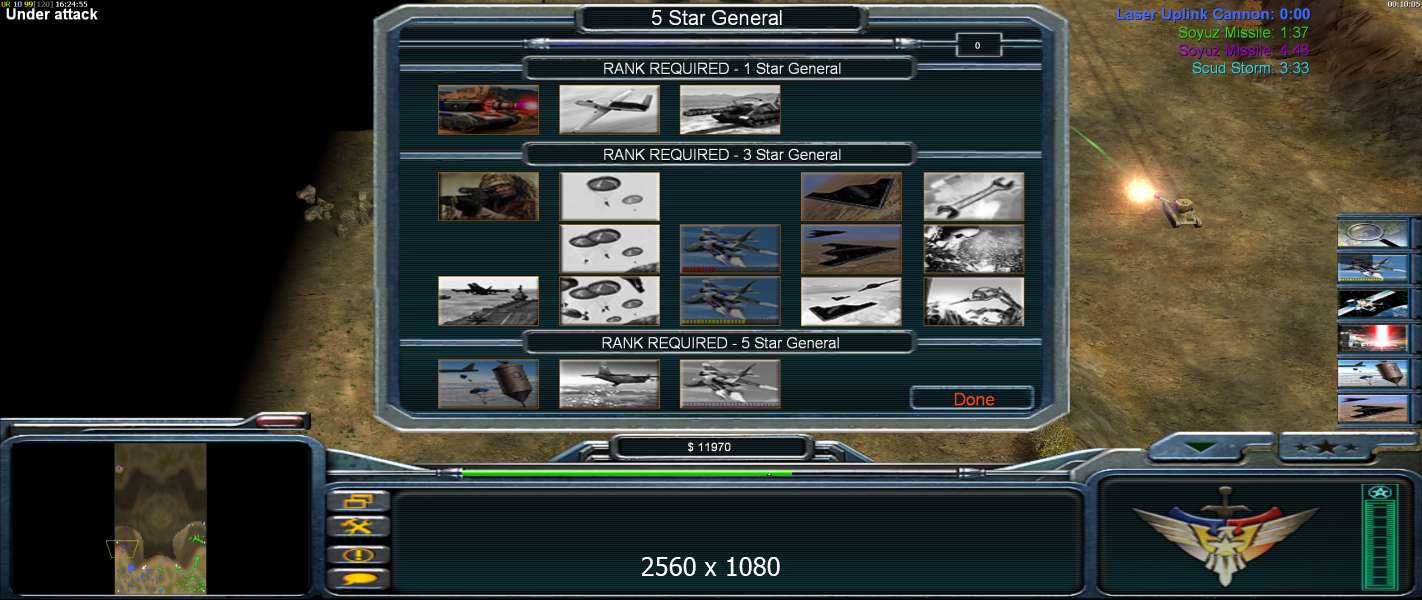Image resolution: width=1422 pixels, height=600 pixels.
Task: Select the red-laser tank power under 1 Star General
Action: pos(488,110)
